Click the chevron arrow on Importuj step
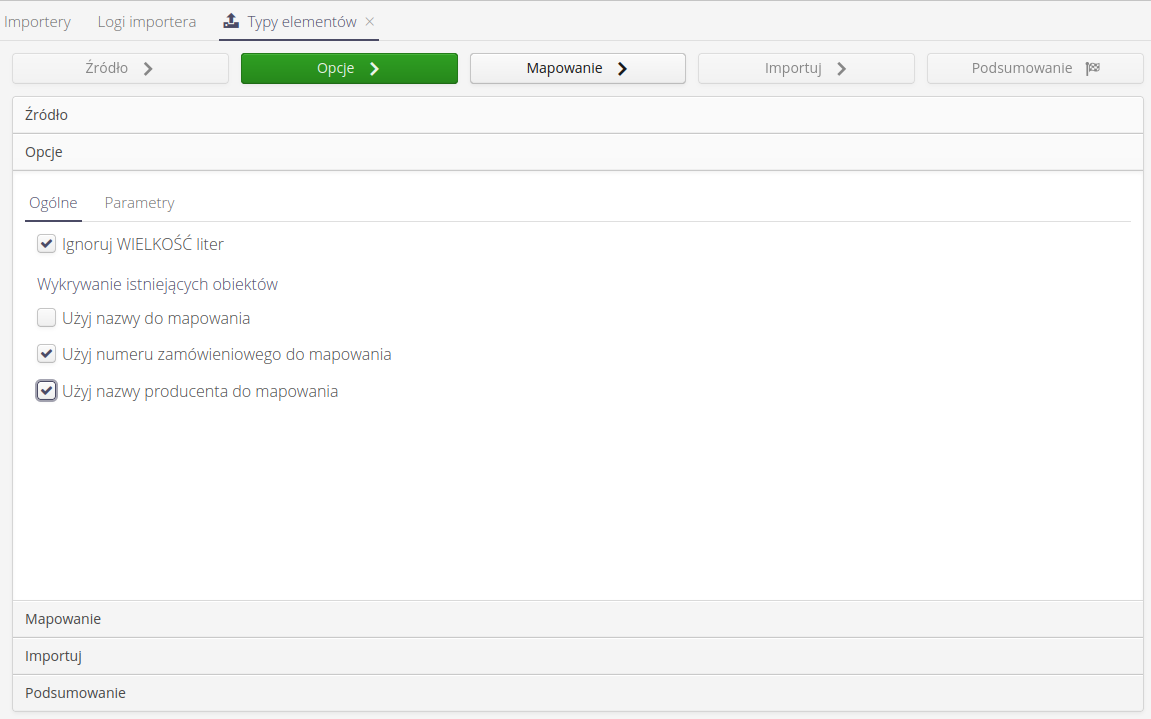This screenshot has height=719, width=1151. click(841, 68)
